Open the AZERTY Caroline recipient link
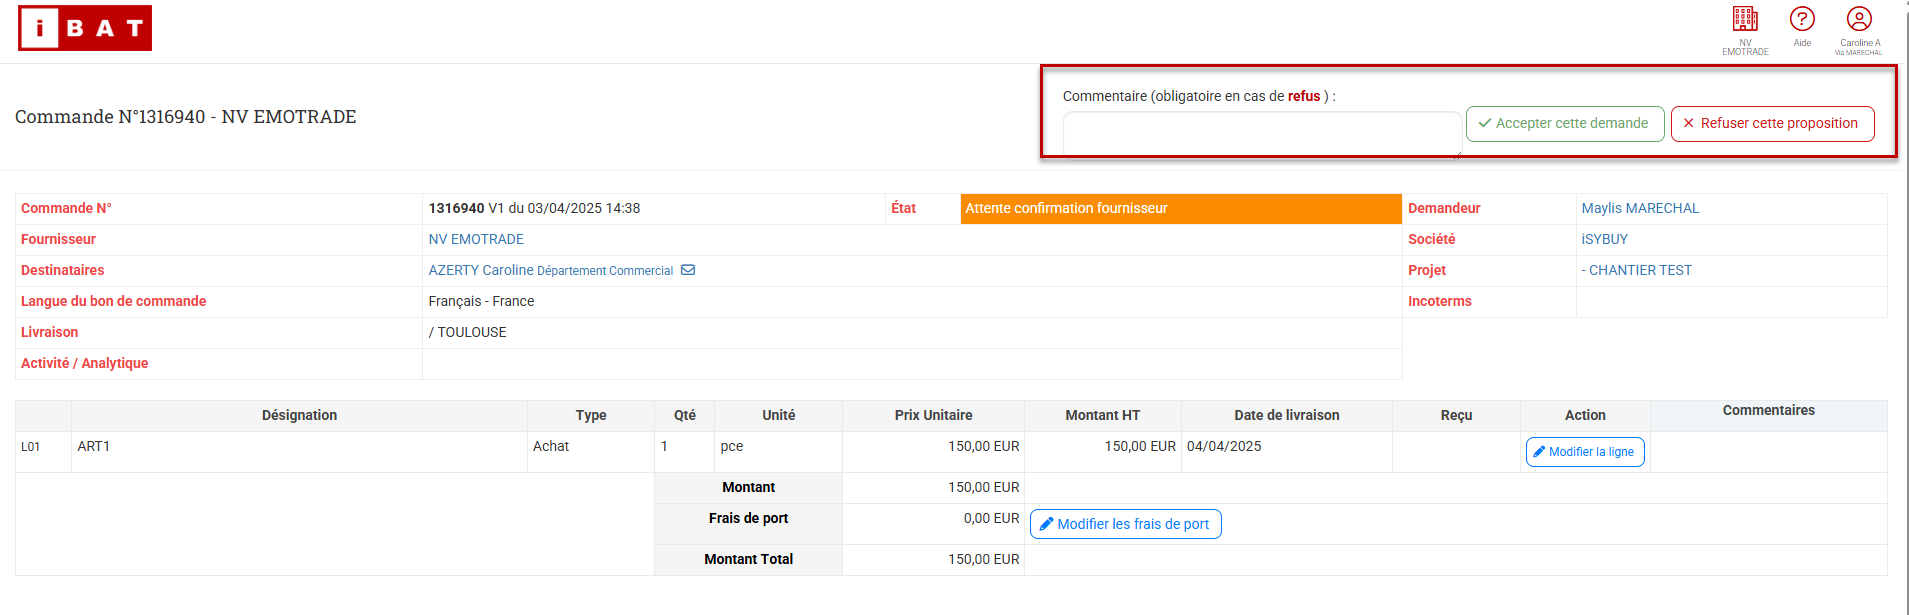The image size is (1909, 615). [551, 270]
